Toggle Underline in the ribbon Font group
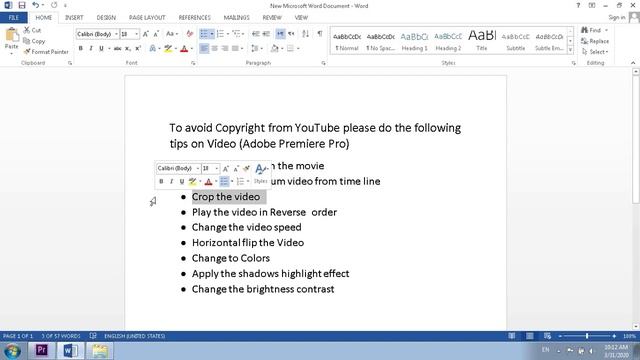This screenshot has width=640, height=360. 101,49
